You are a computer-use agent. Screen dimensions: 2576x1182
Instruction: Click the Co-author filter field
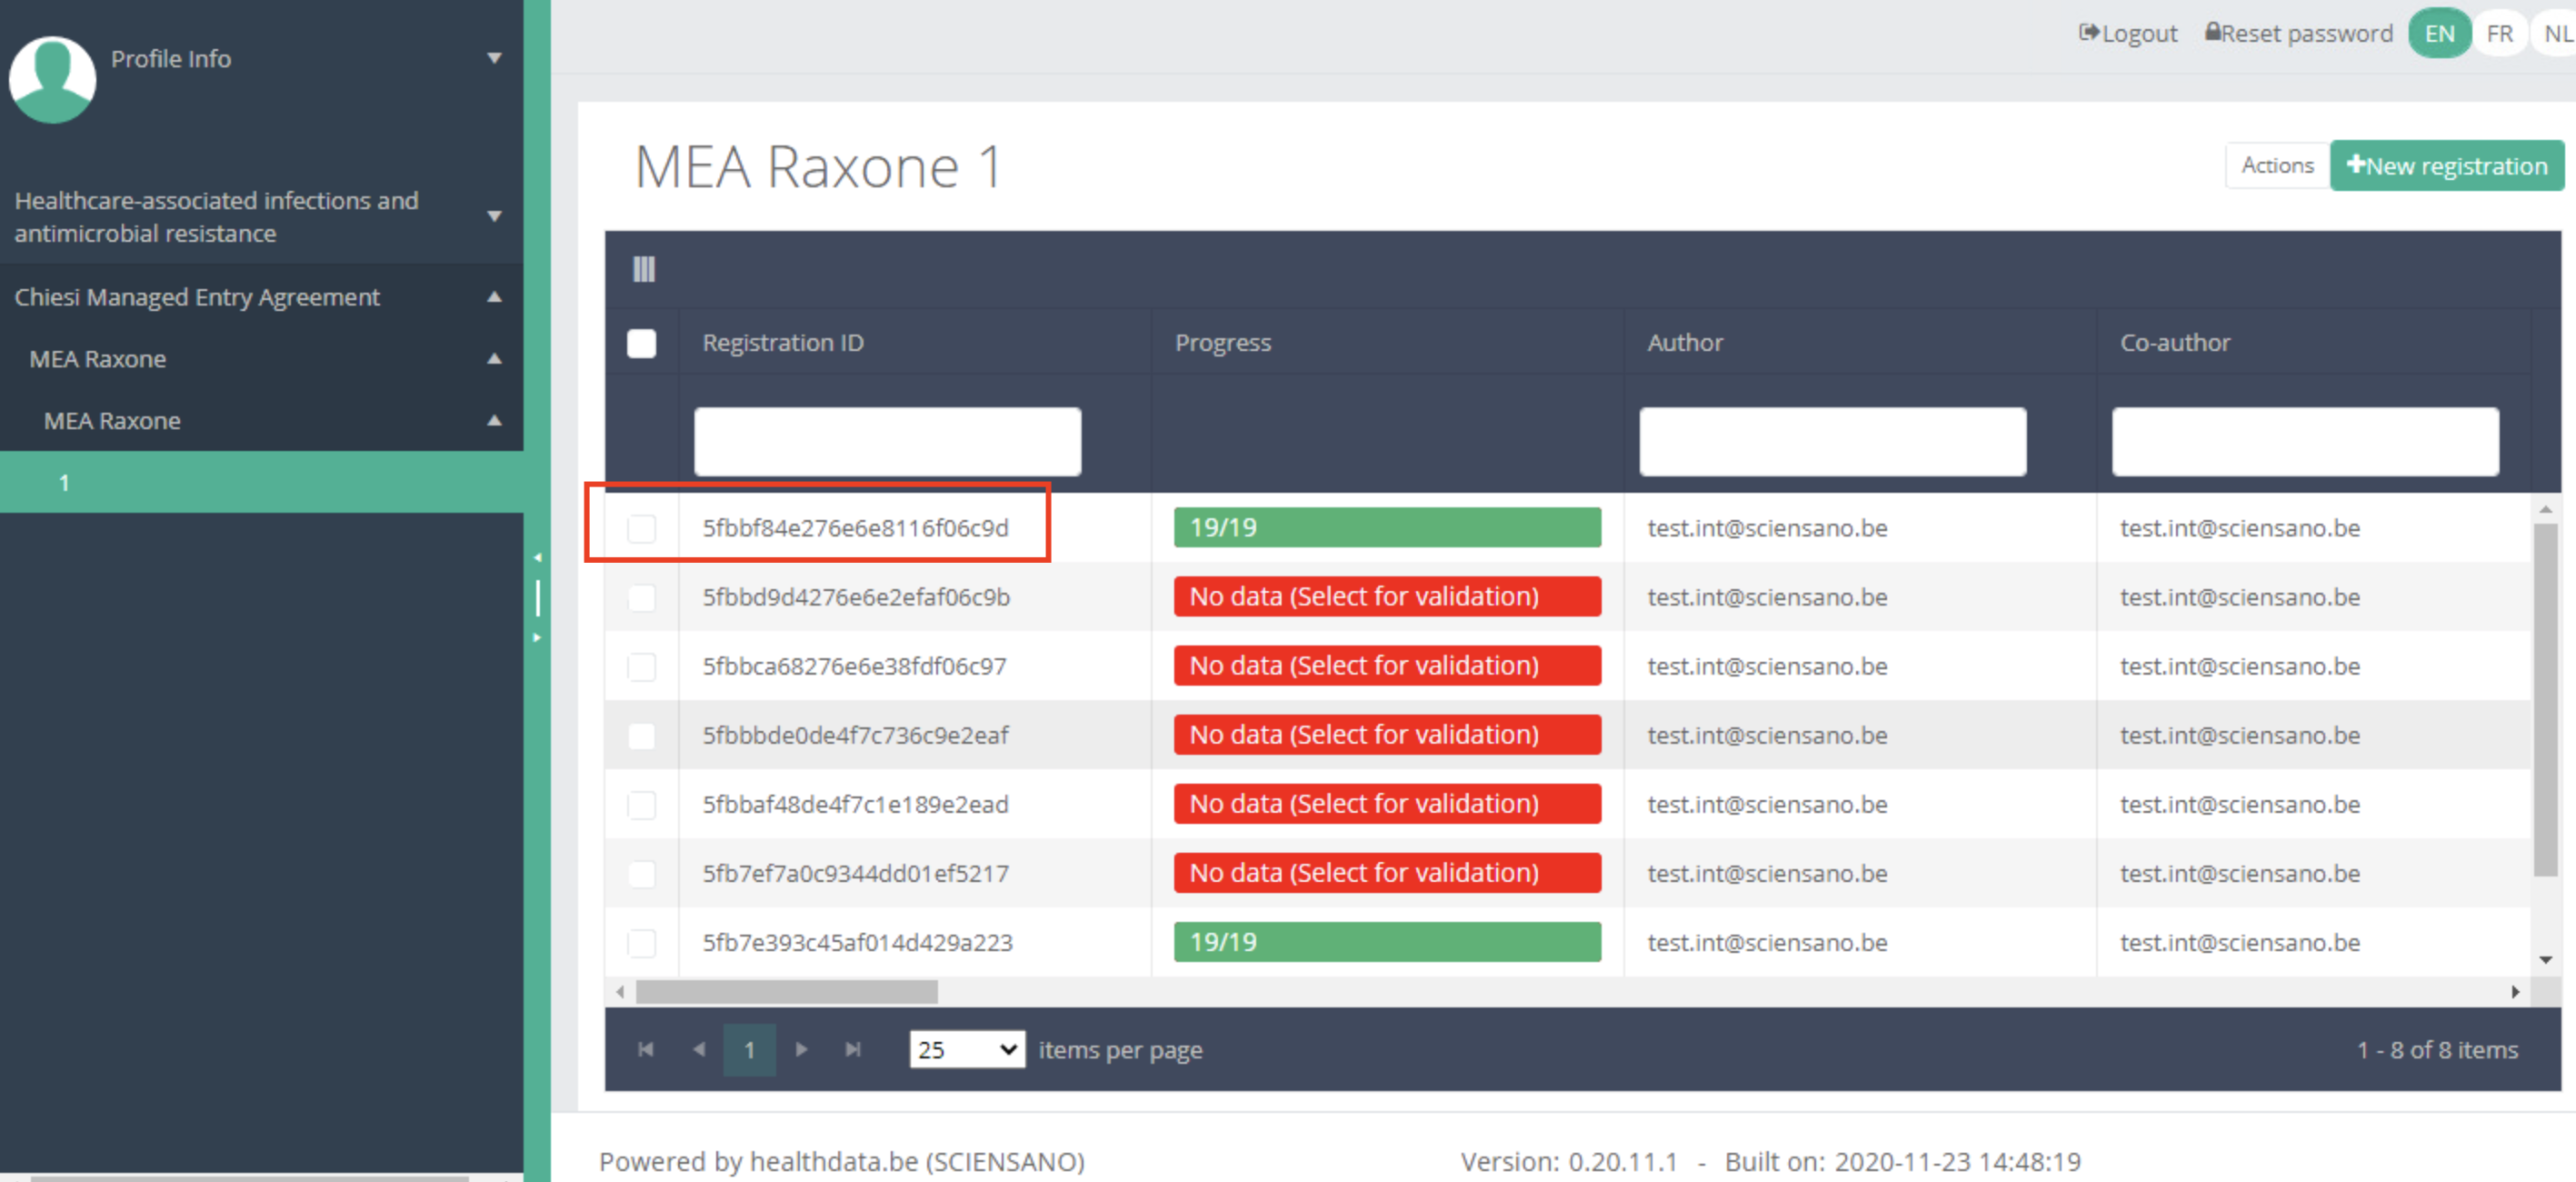point(2305,441)
